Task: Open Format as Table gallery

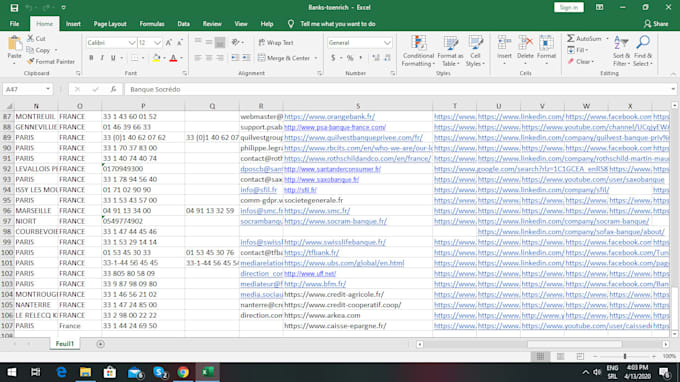Action: point(450,51)
